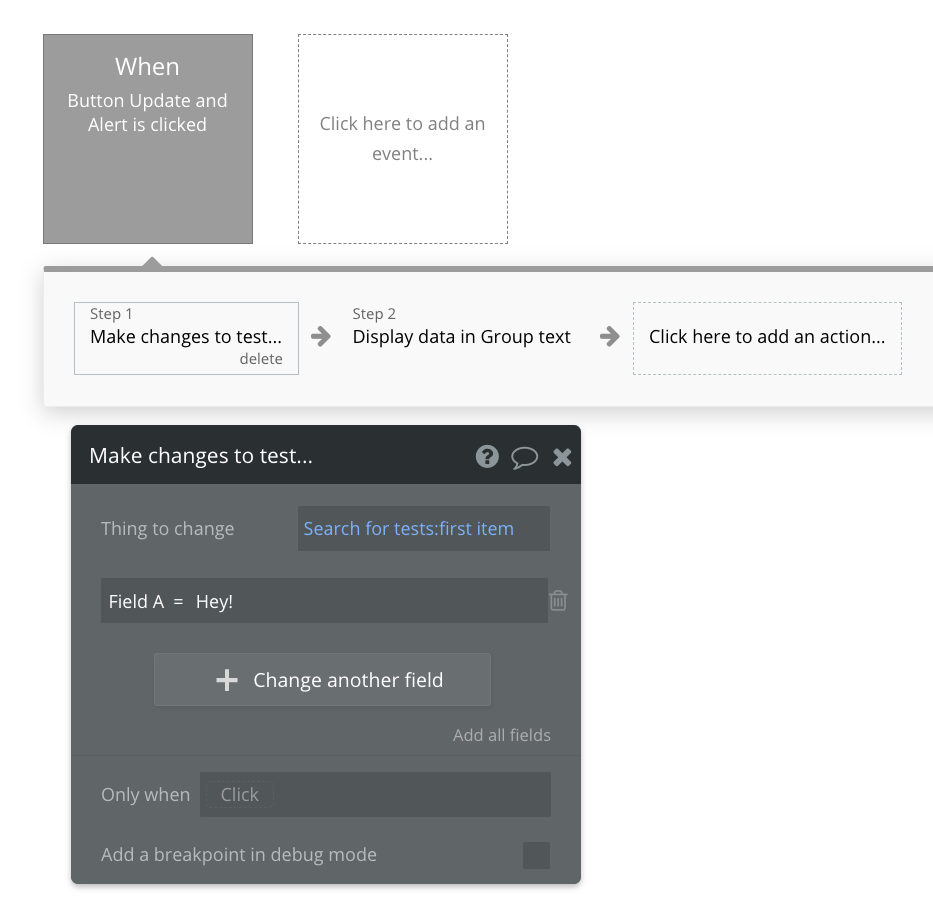Click the Only when condition box
Viewport: 933px width, 908px height.
(375, 794)
